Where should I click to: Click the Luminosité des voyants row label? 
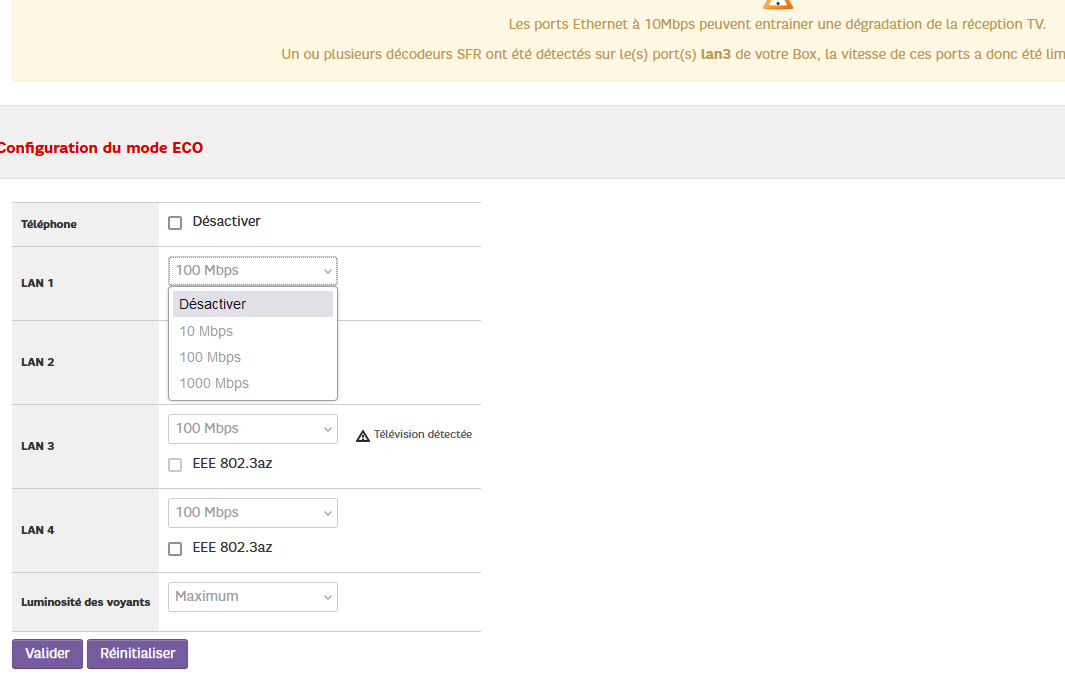(x=86, y=602)
